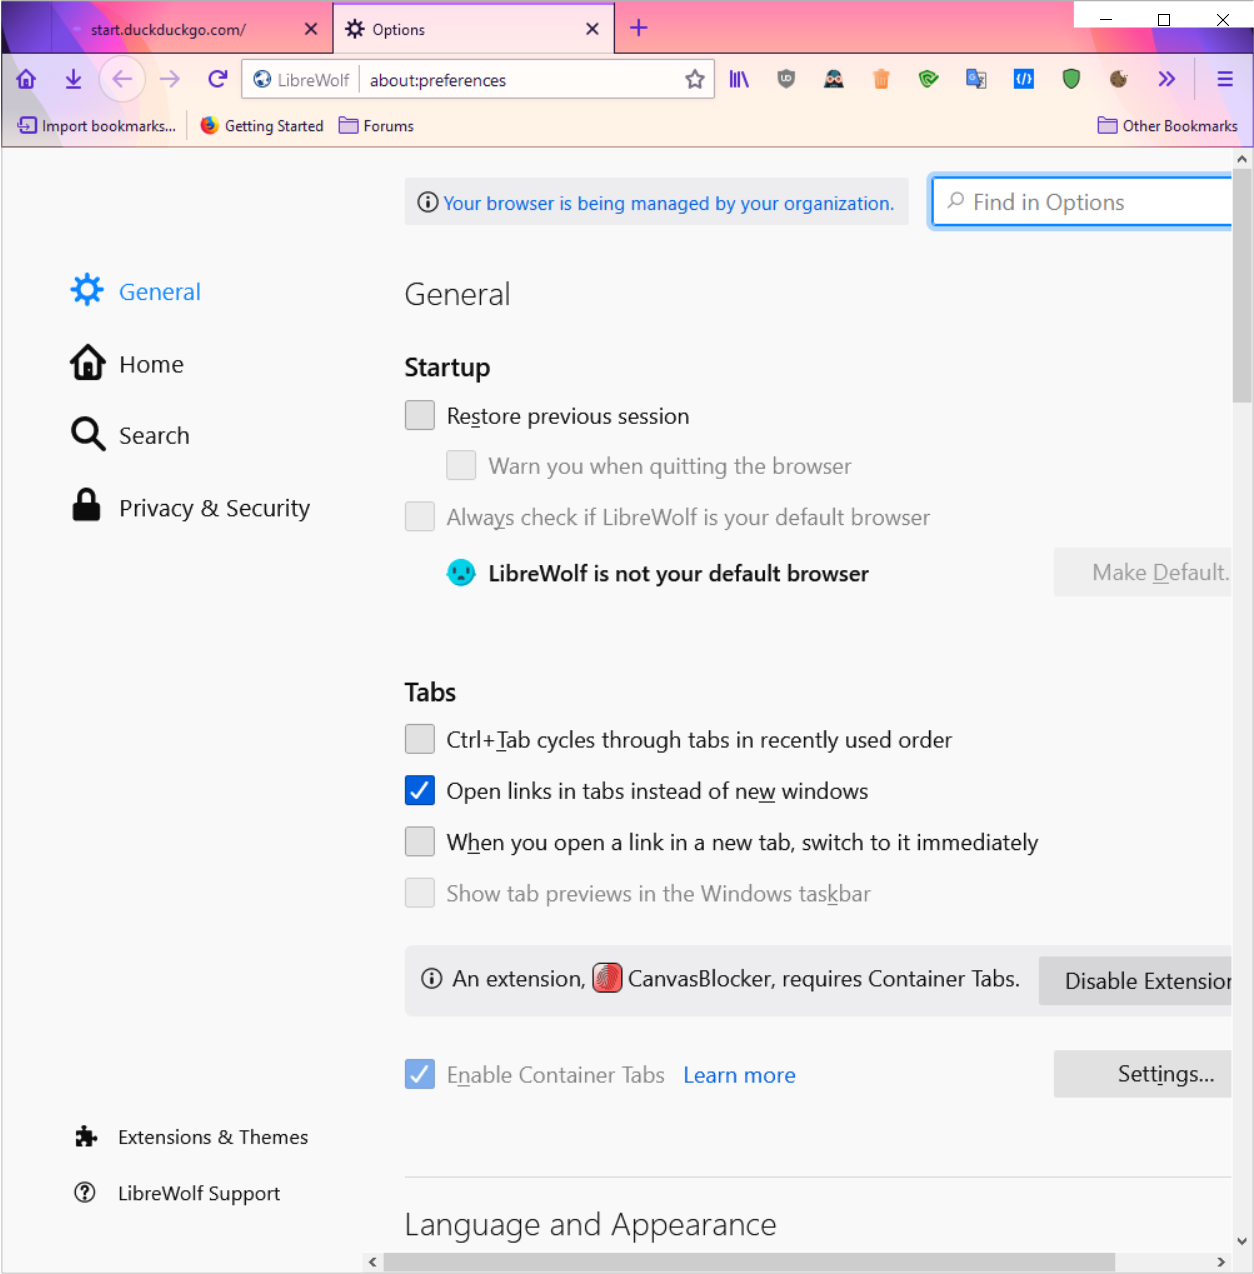Open the Forums bookmarks folder
Image resolution: width=1254 pixels, height=1274 pixels.
coord(376,125)
